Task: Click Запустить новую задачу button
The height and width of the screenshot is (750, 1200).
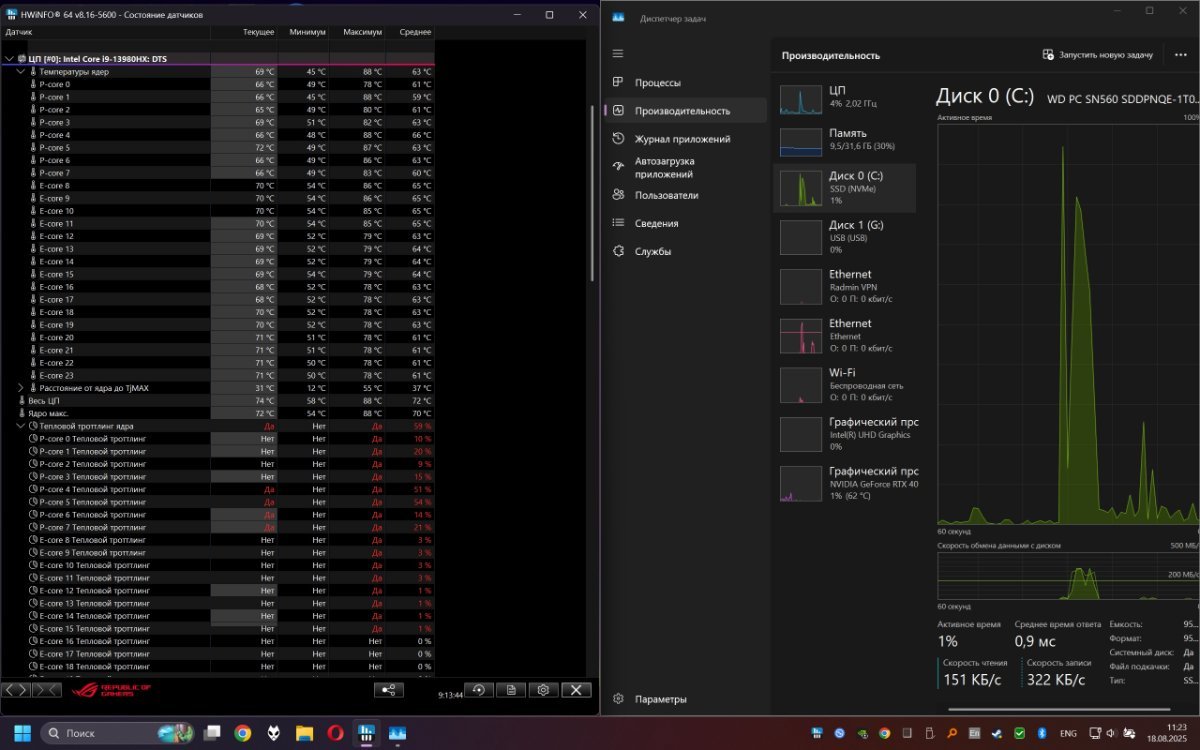Action: coord(1097,55)
